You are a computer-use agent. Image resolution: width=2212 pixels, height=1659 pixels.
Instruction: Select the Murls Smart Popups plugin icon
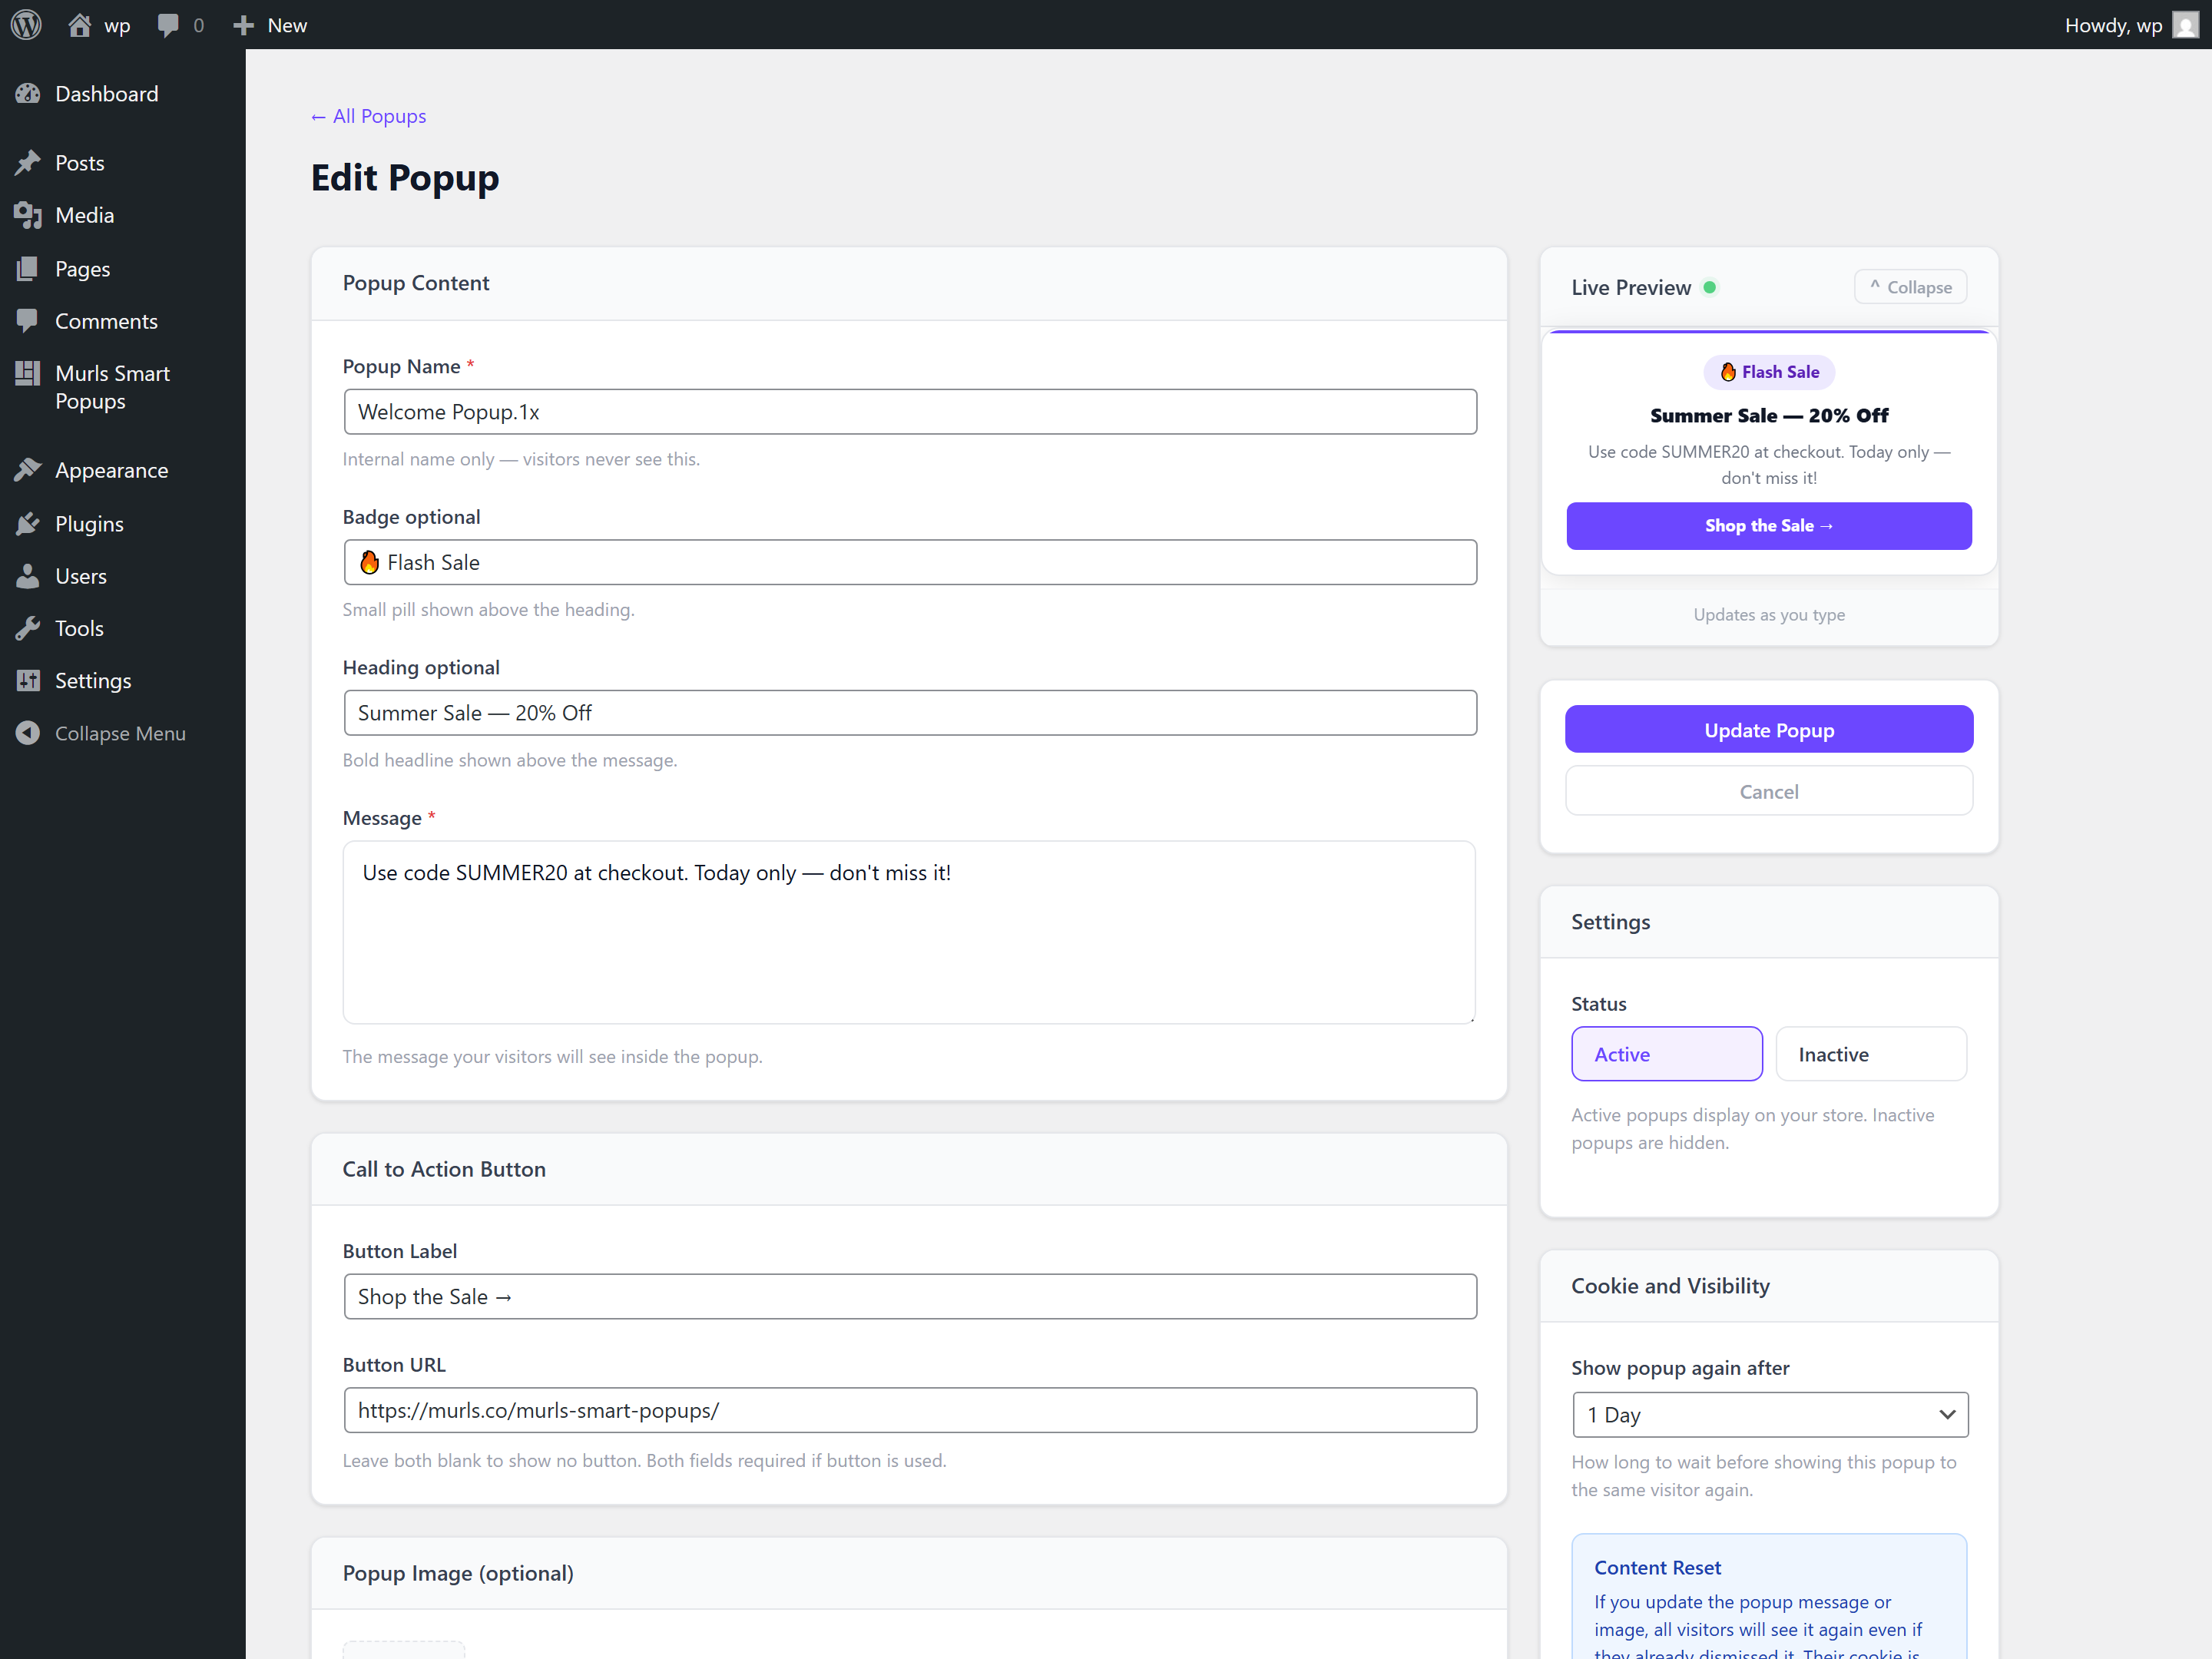coord(28,373)
